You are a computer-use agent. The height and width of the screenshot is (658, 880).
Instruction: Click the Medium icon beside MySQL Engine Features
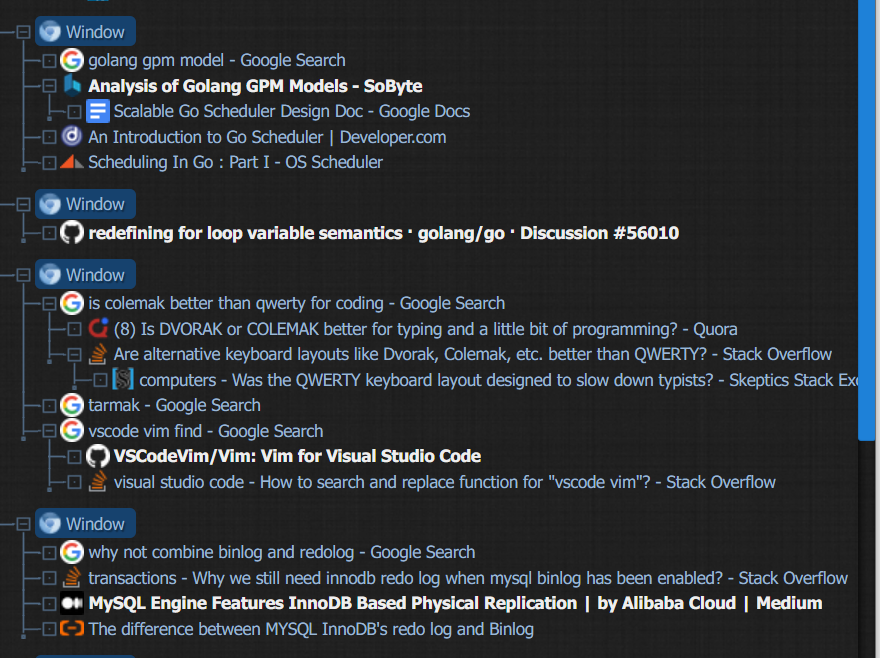72,603
